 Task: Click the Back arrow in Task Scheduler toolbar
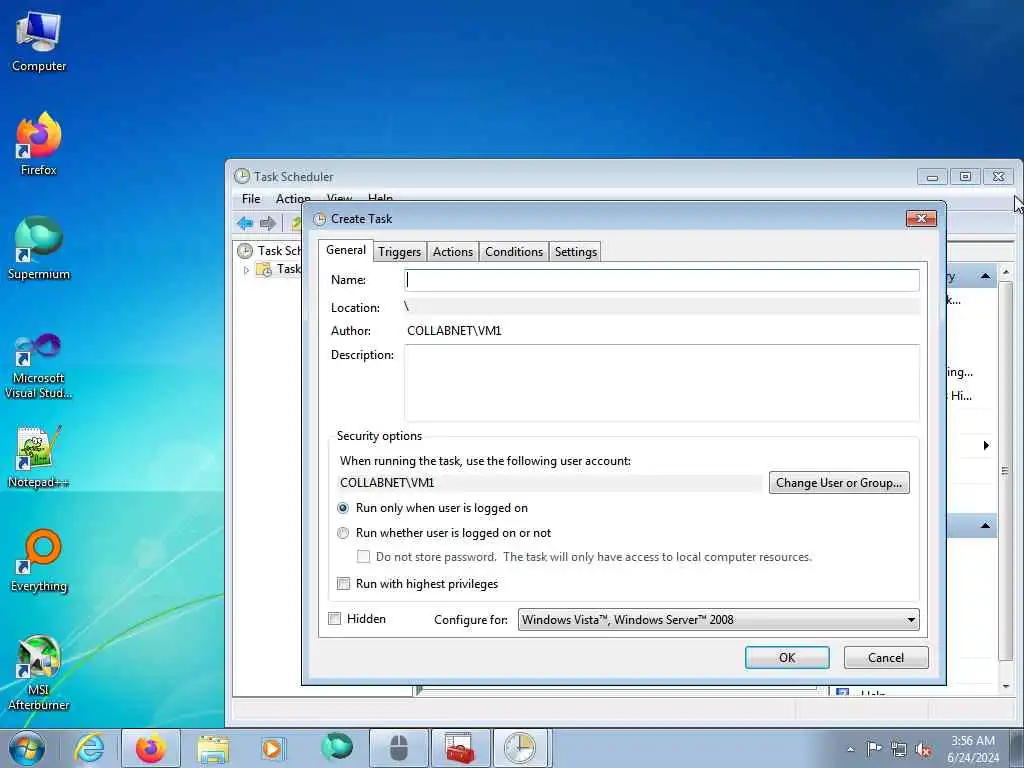coord(246,223)
